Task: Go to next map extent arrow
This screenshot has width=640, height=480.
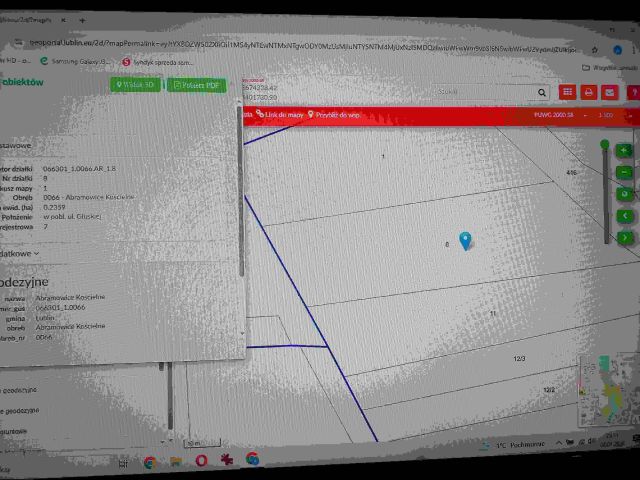Action: (x=625, y=237)
